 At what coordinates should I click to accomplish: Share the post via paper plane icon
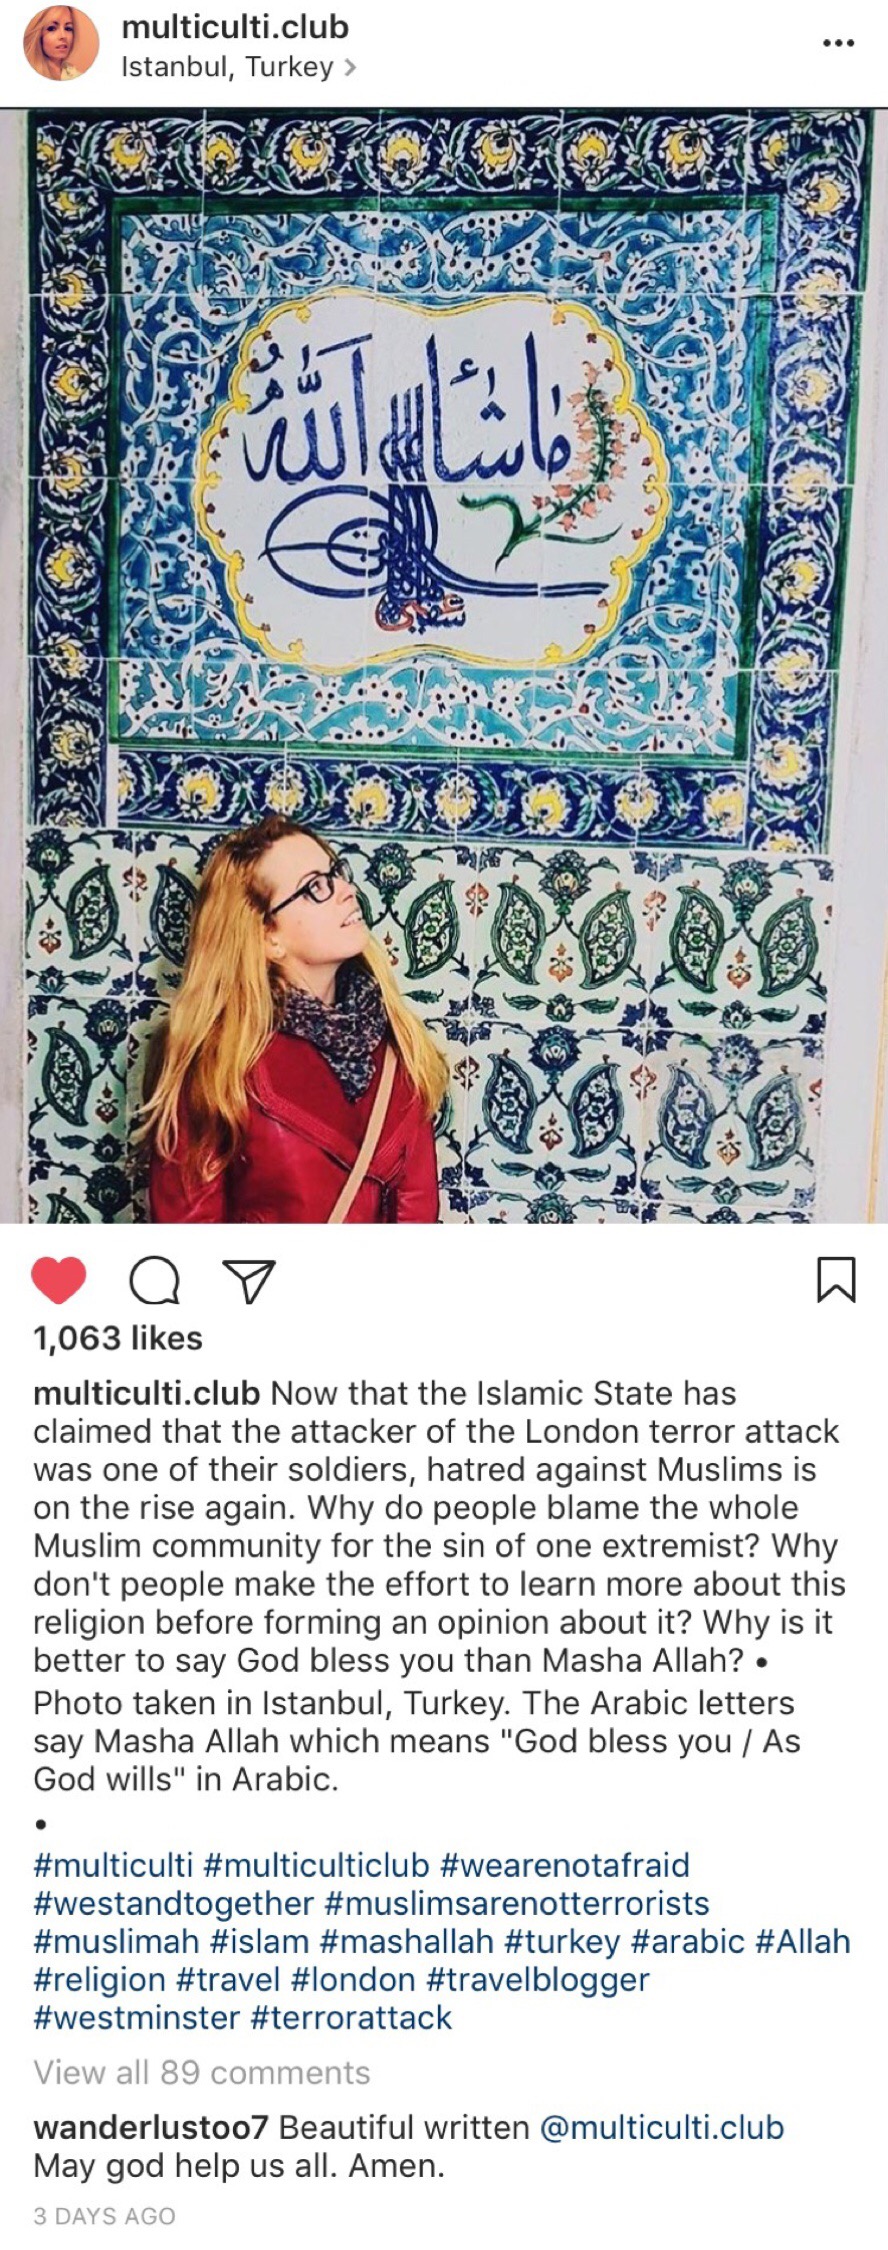(x=249, y=1280)
